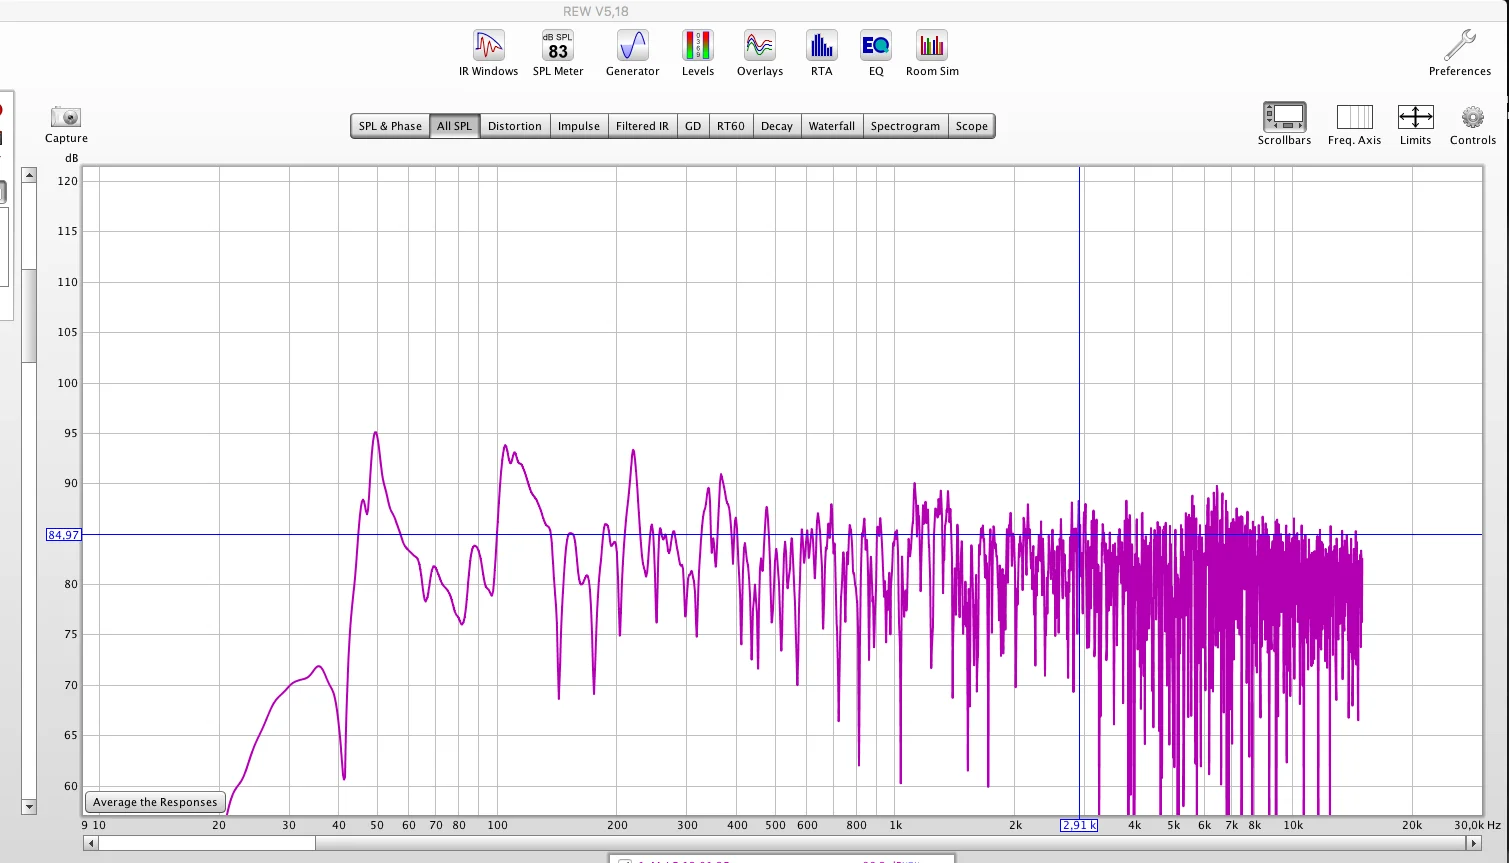
Task: Click vertical scrollbar down arrow
Action: coord(29,807)
